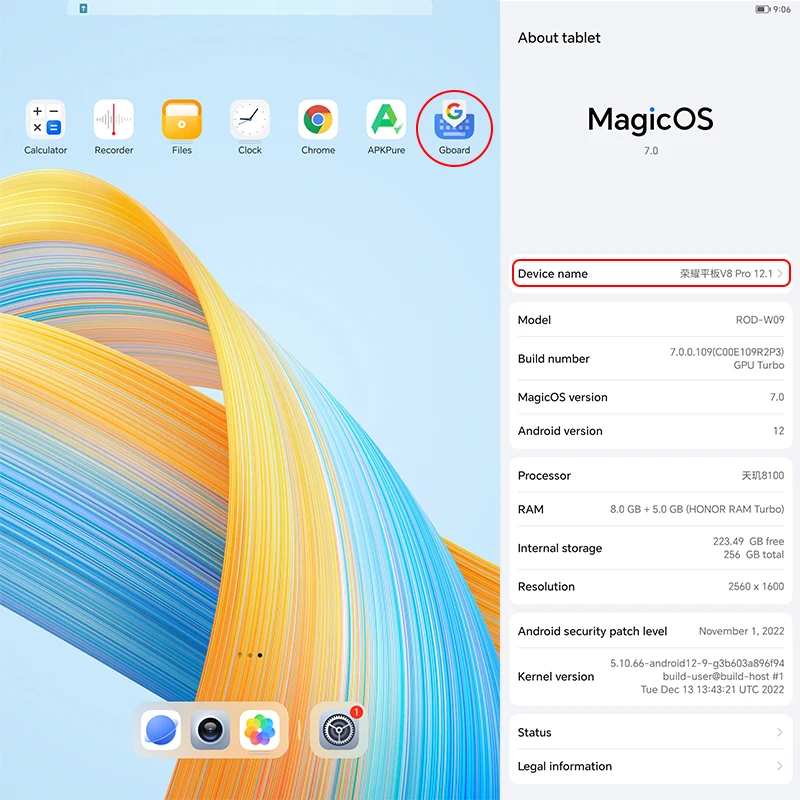Tap the battery icon in status bar
800x800 pixels.
coord(762,9)
